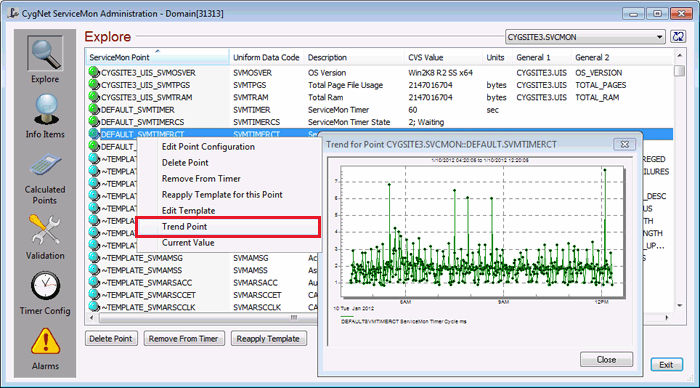Select Reapply Template for this Point

(222, 195)
